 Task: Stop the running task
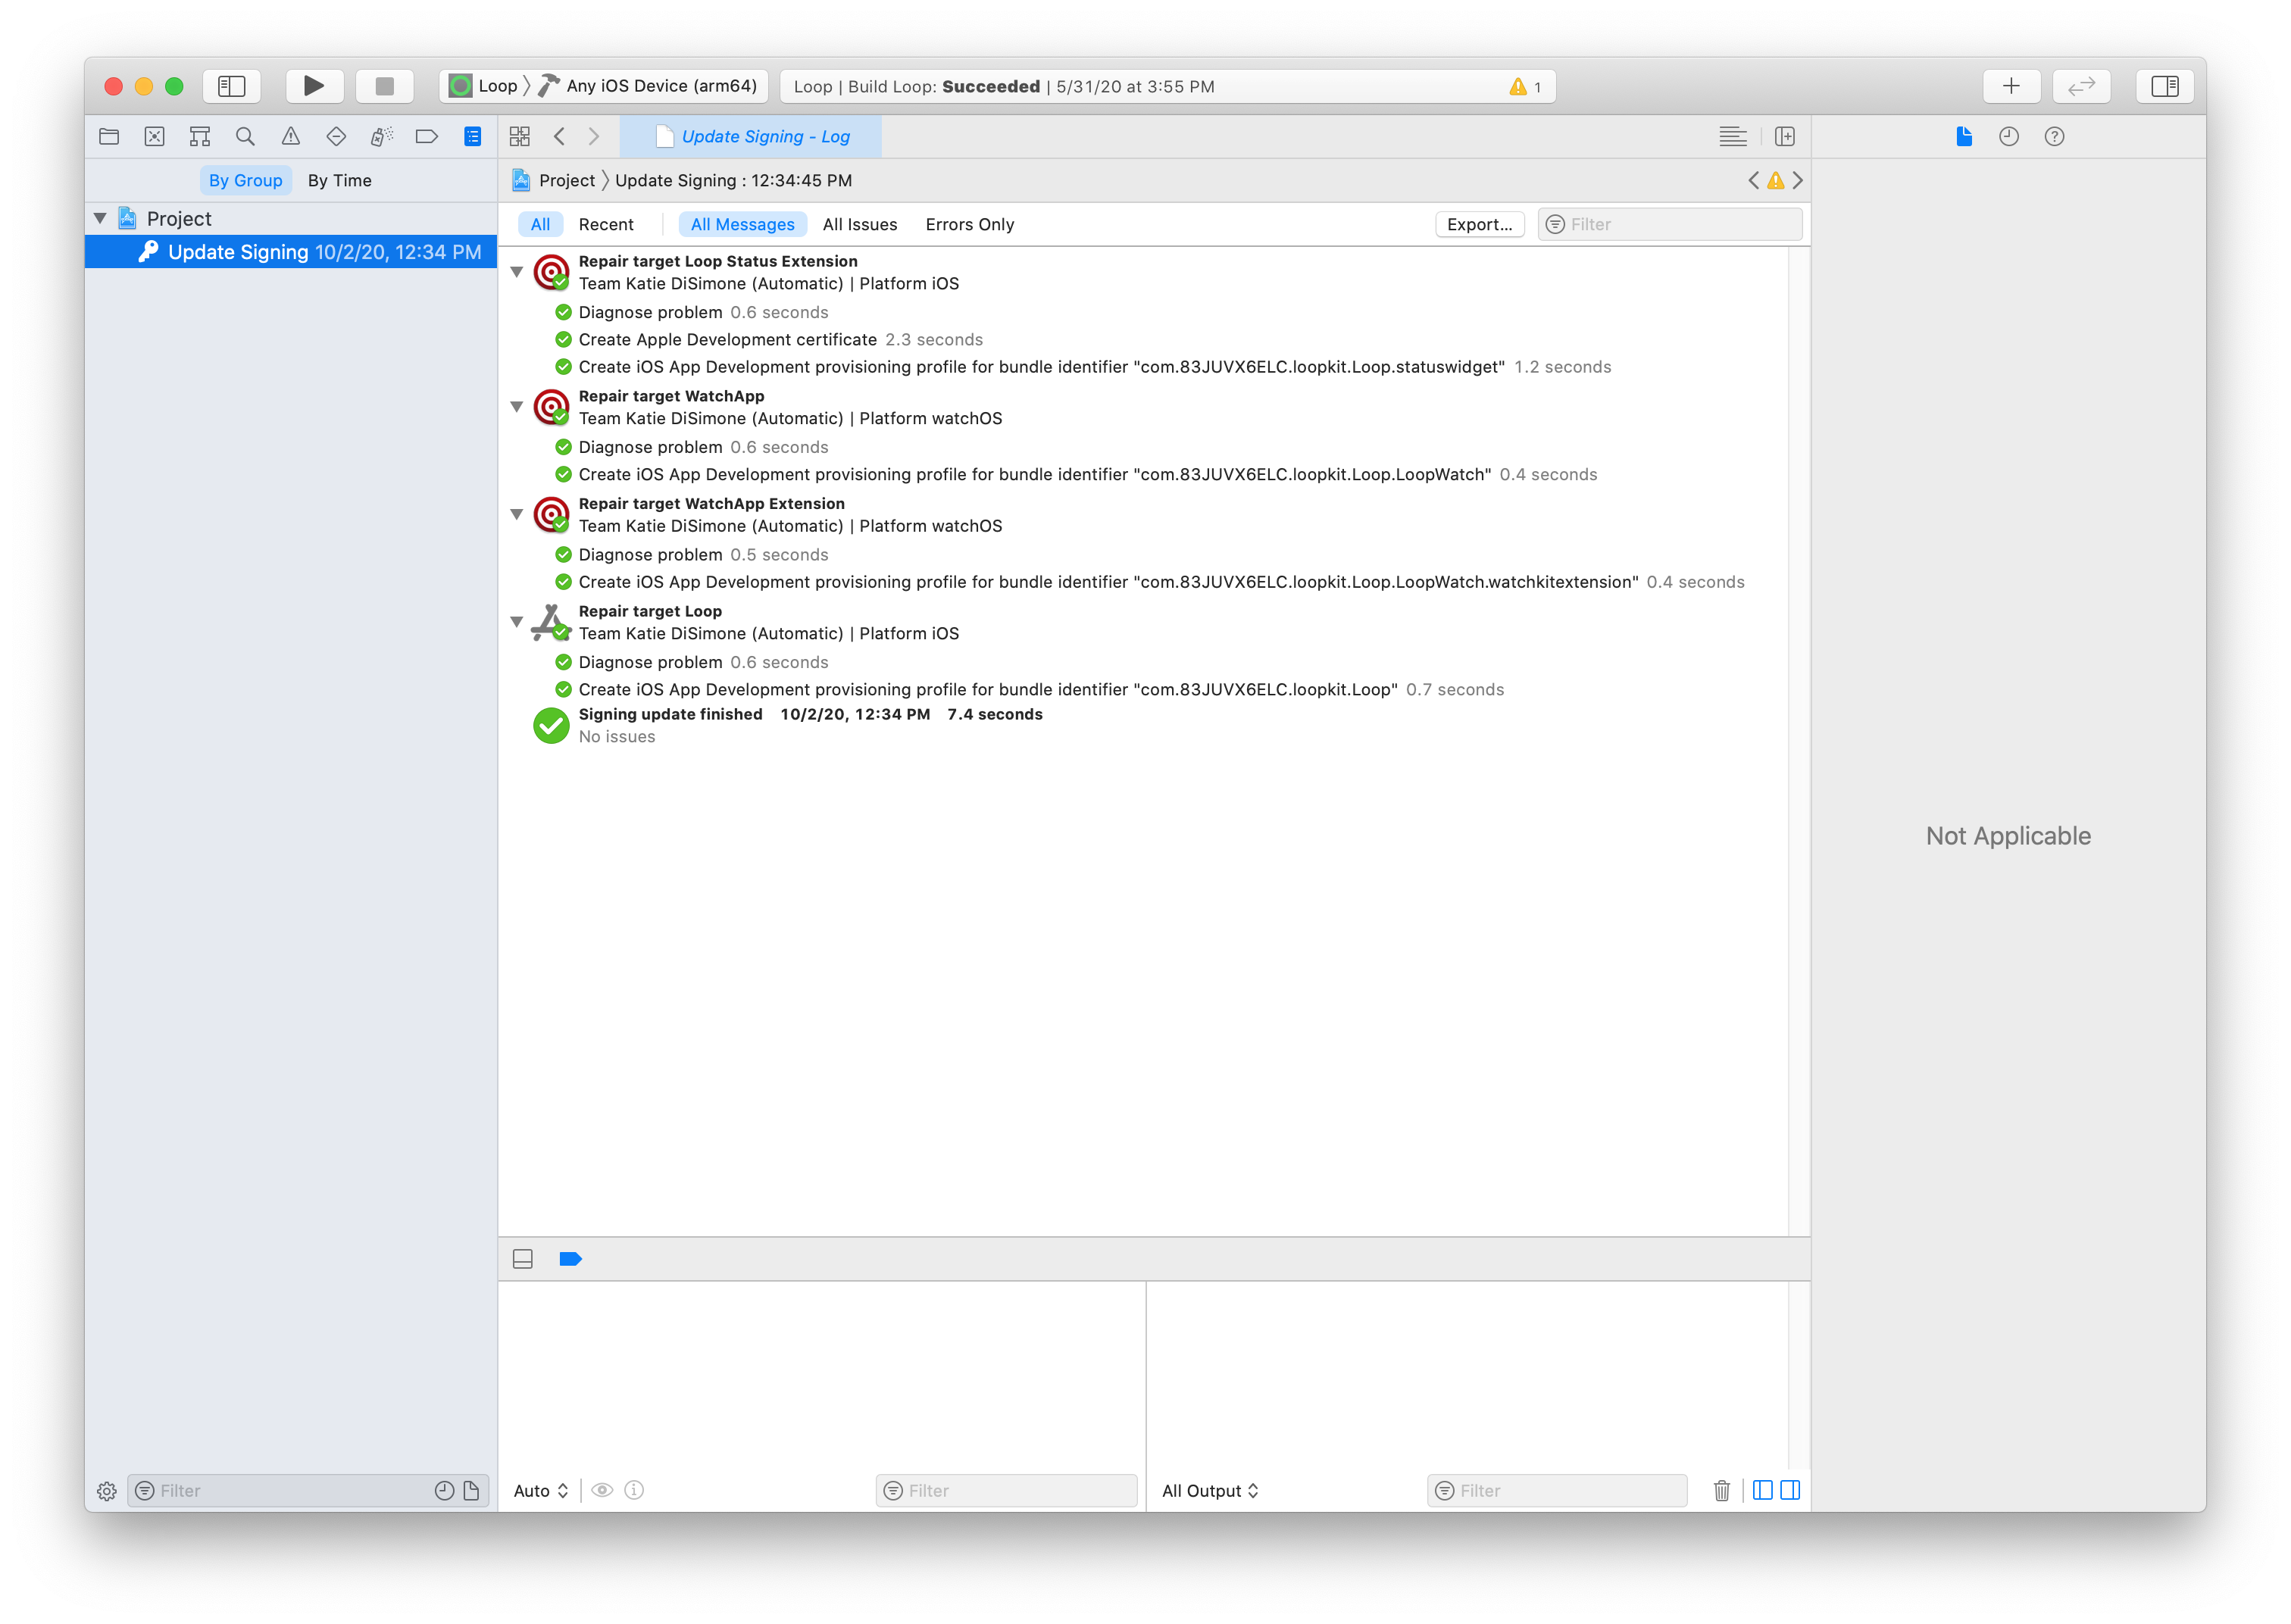[x=385, y=86]
